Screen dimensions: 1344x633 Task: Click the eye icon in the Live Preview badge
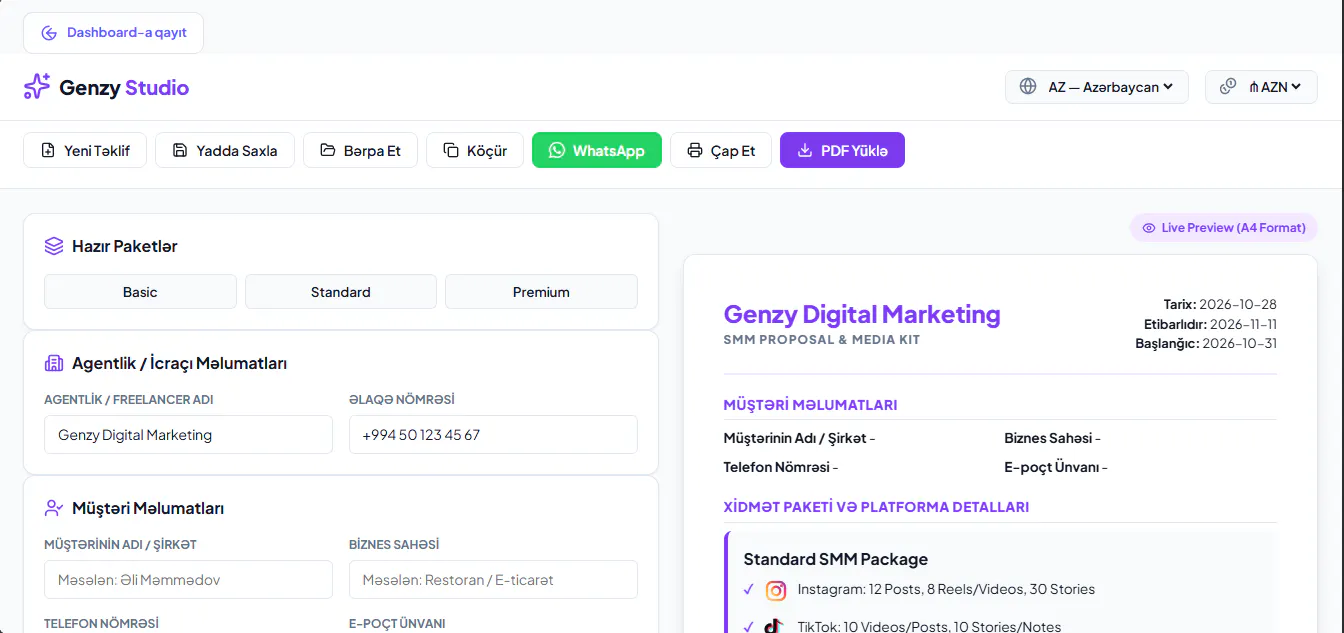[1149, 228]
